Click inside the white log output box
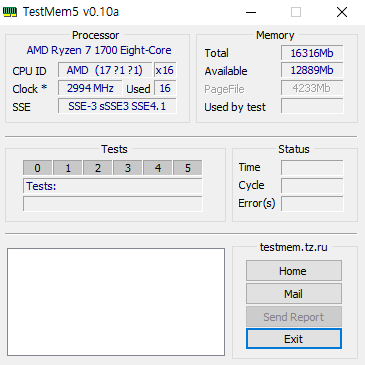The height and width of the screenshot is (365, 365). [116, 302]
